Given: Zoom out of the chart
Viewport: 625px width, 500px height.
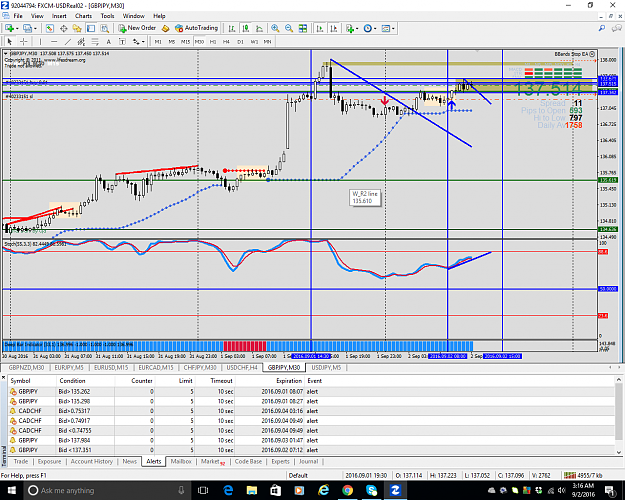Looking at the screenshot, I should (x=289, y=28).
